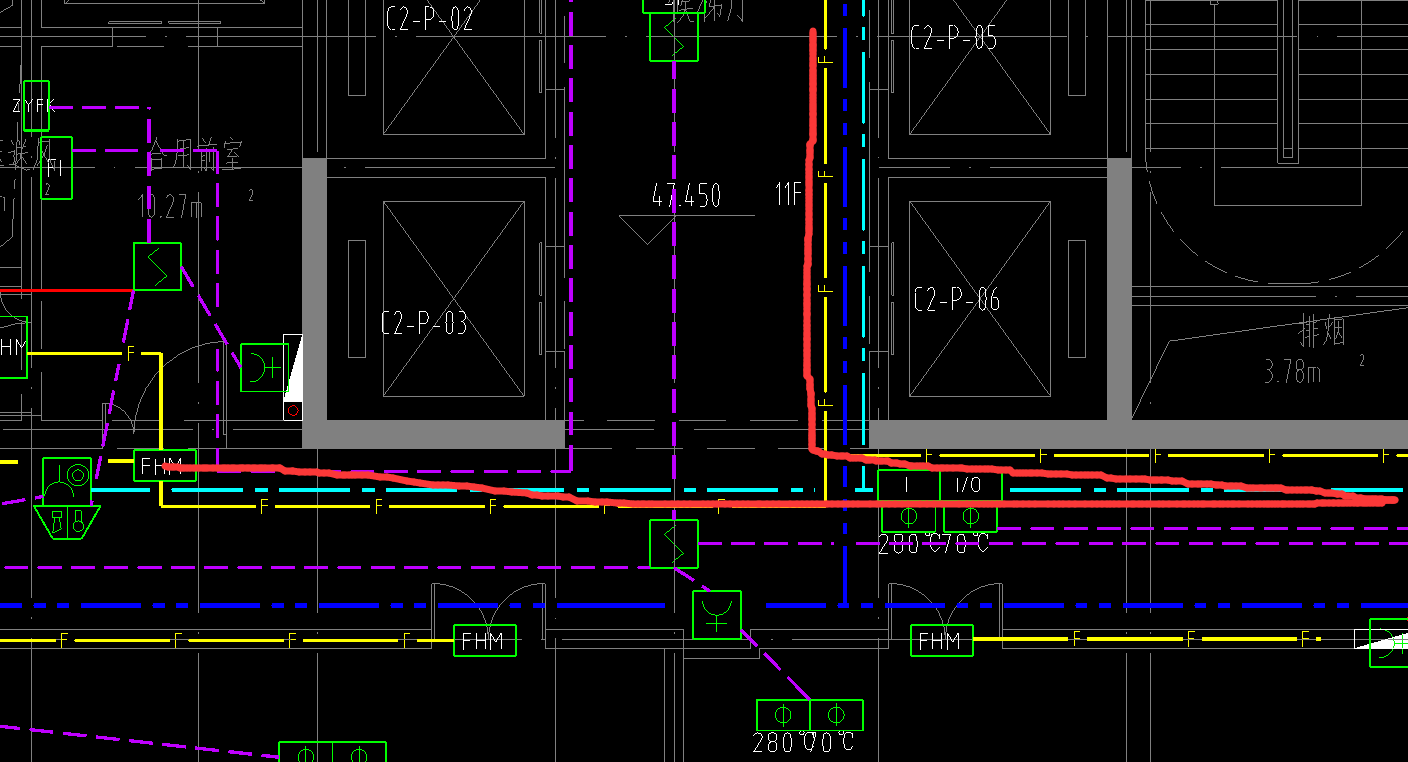The image size is (1408, 762).
Task: Select the I/O module box
Action: coord(971,486)
